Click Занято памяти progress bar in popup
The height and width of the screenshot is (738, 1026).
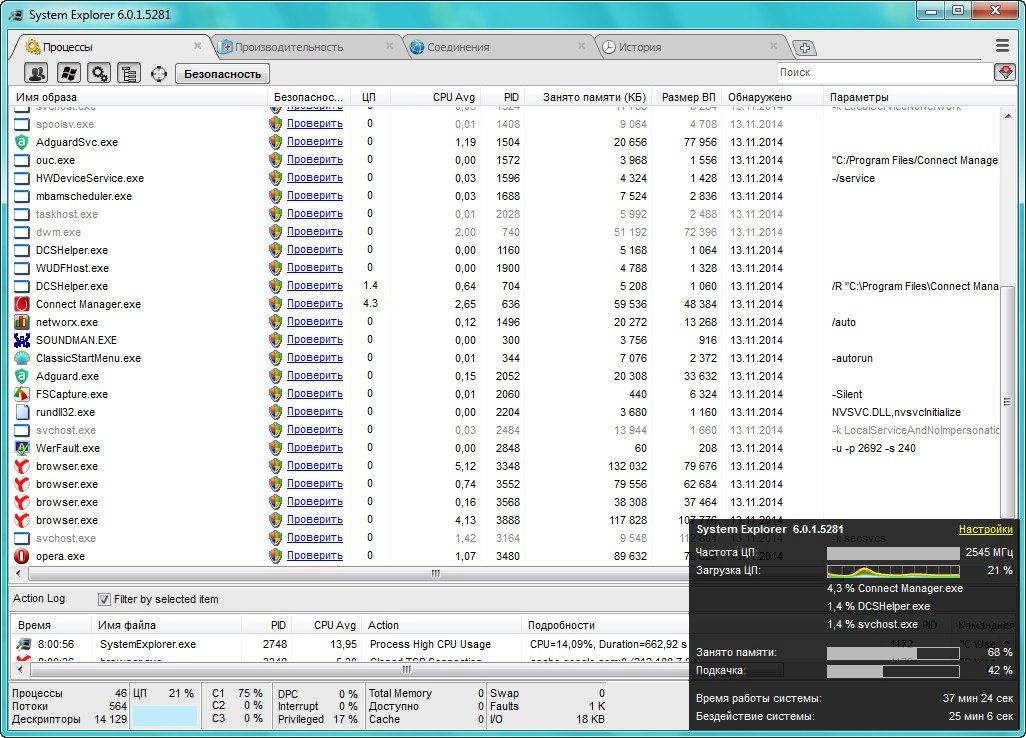893,653
